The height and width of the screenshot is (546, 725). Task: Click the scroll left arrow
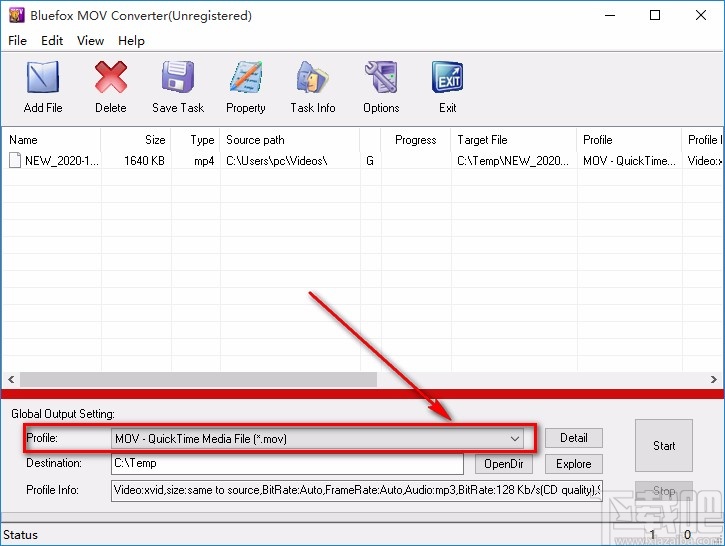[11, 380]
